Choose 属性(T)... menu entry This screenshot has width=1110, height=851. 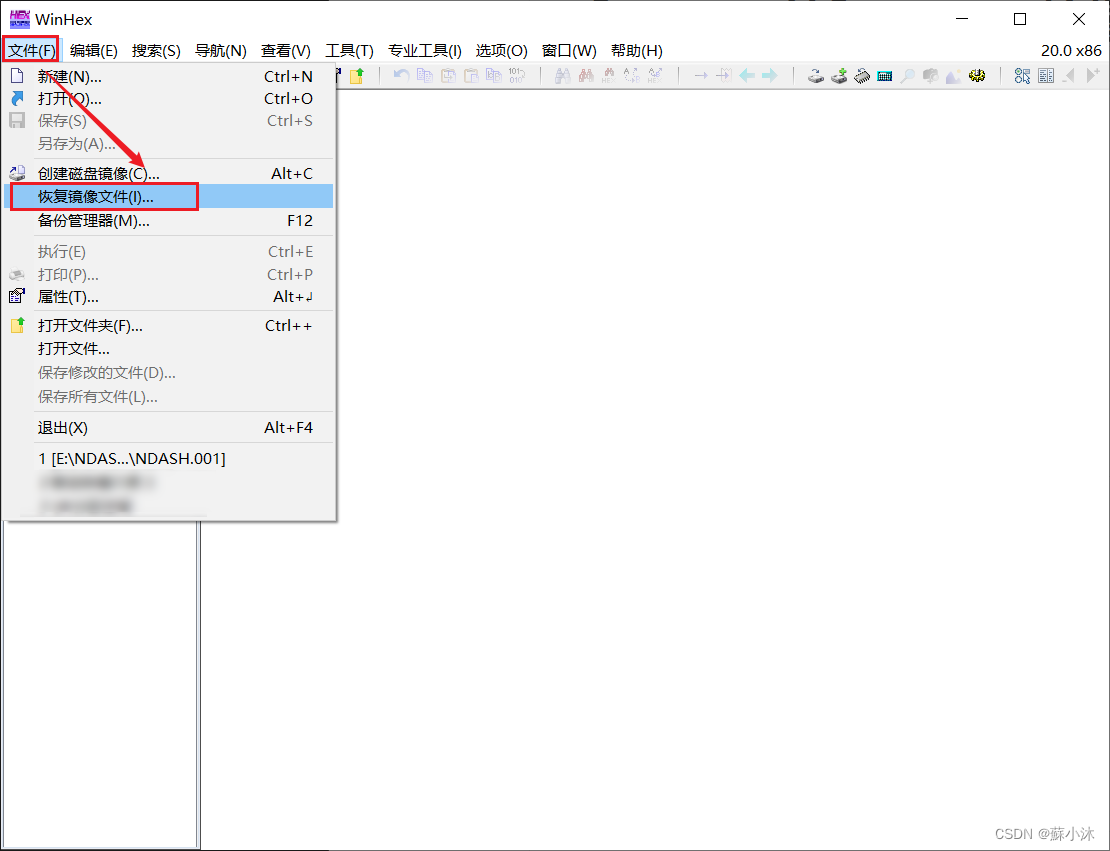pos(168,297)
